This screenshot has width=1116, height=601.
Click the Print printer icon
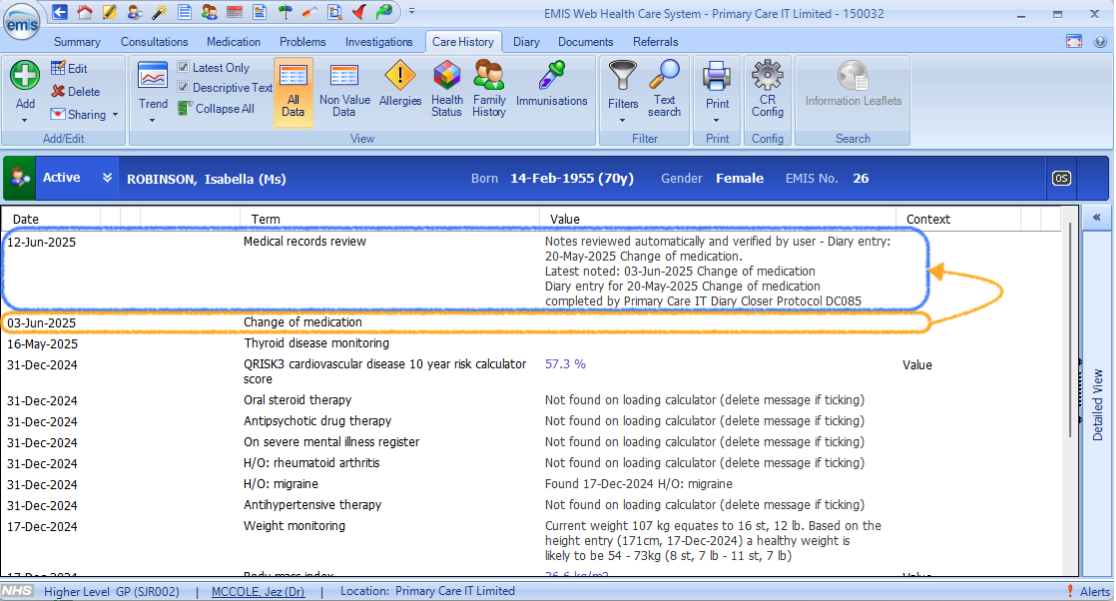(717, 76)
